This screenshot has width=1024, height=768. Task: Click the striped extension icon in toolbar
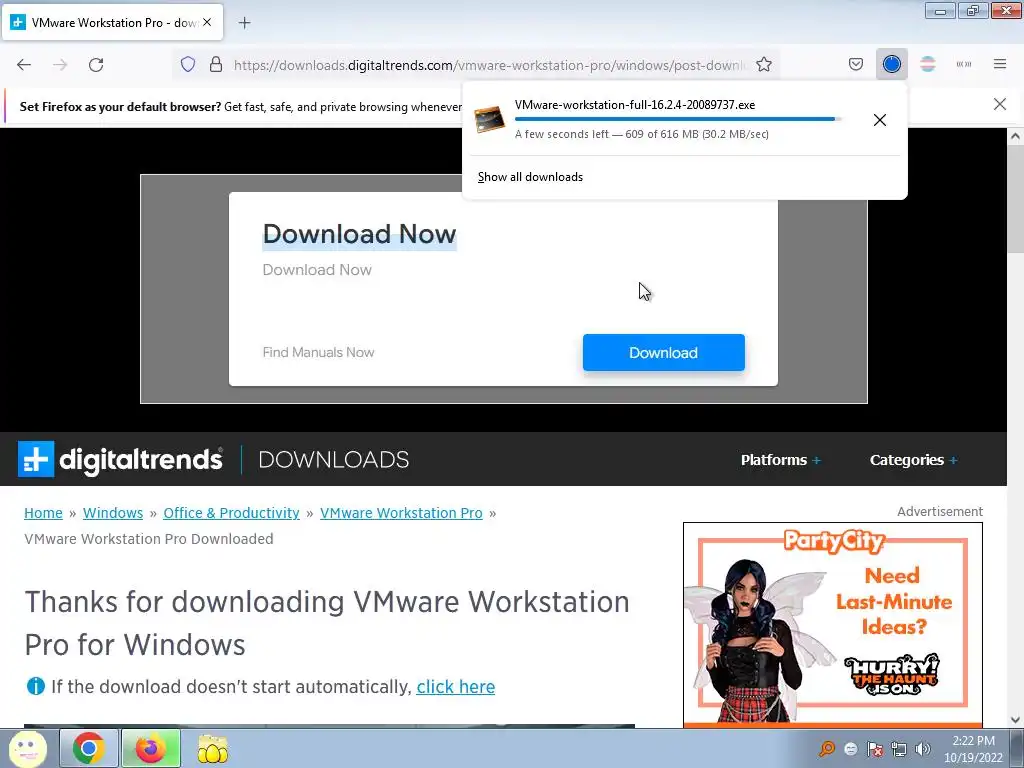coord(927,64)
